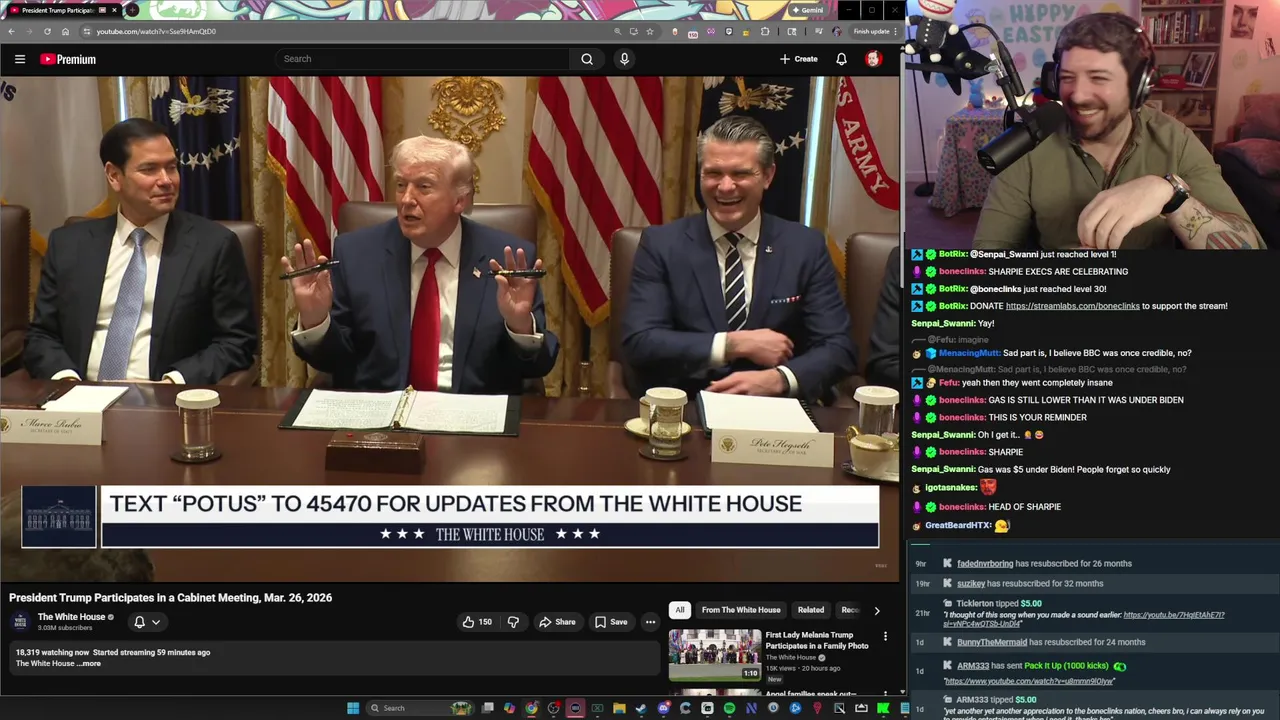1280x720 pixels.
Task: Open Task View on taskbar
Action: point(487,708)
